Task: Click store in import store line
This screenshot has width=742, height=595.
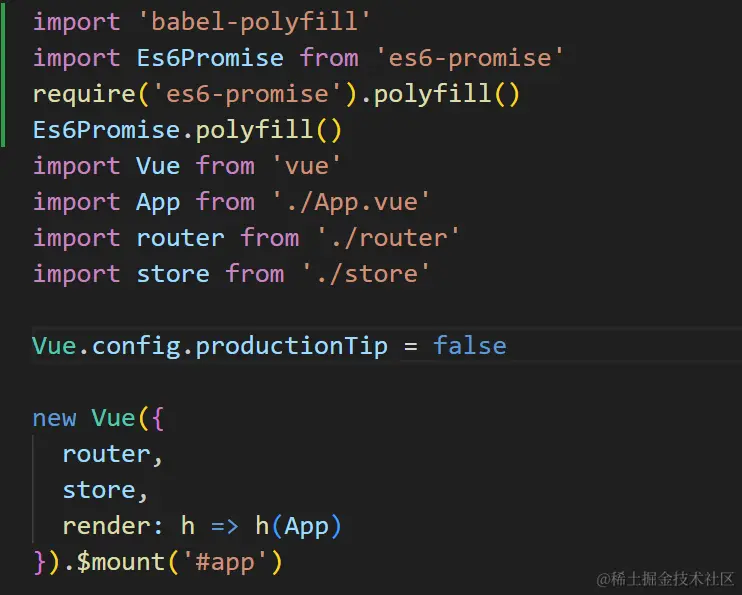Action: [173, 274]
